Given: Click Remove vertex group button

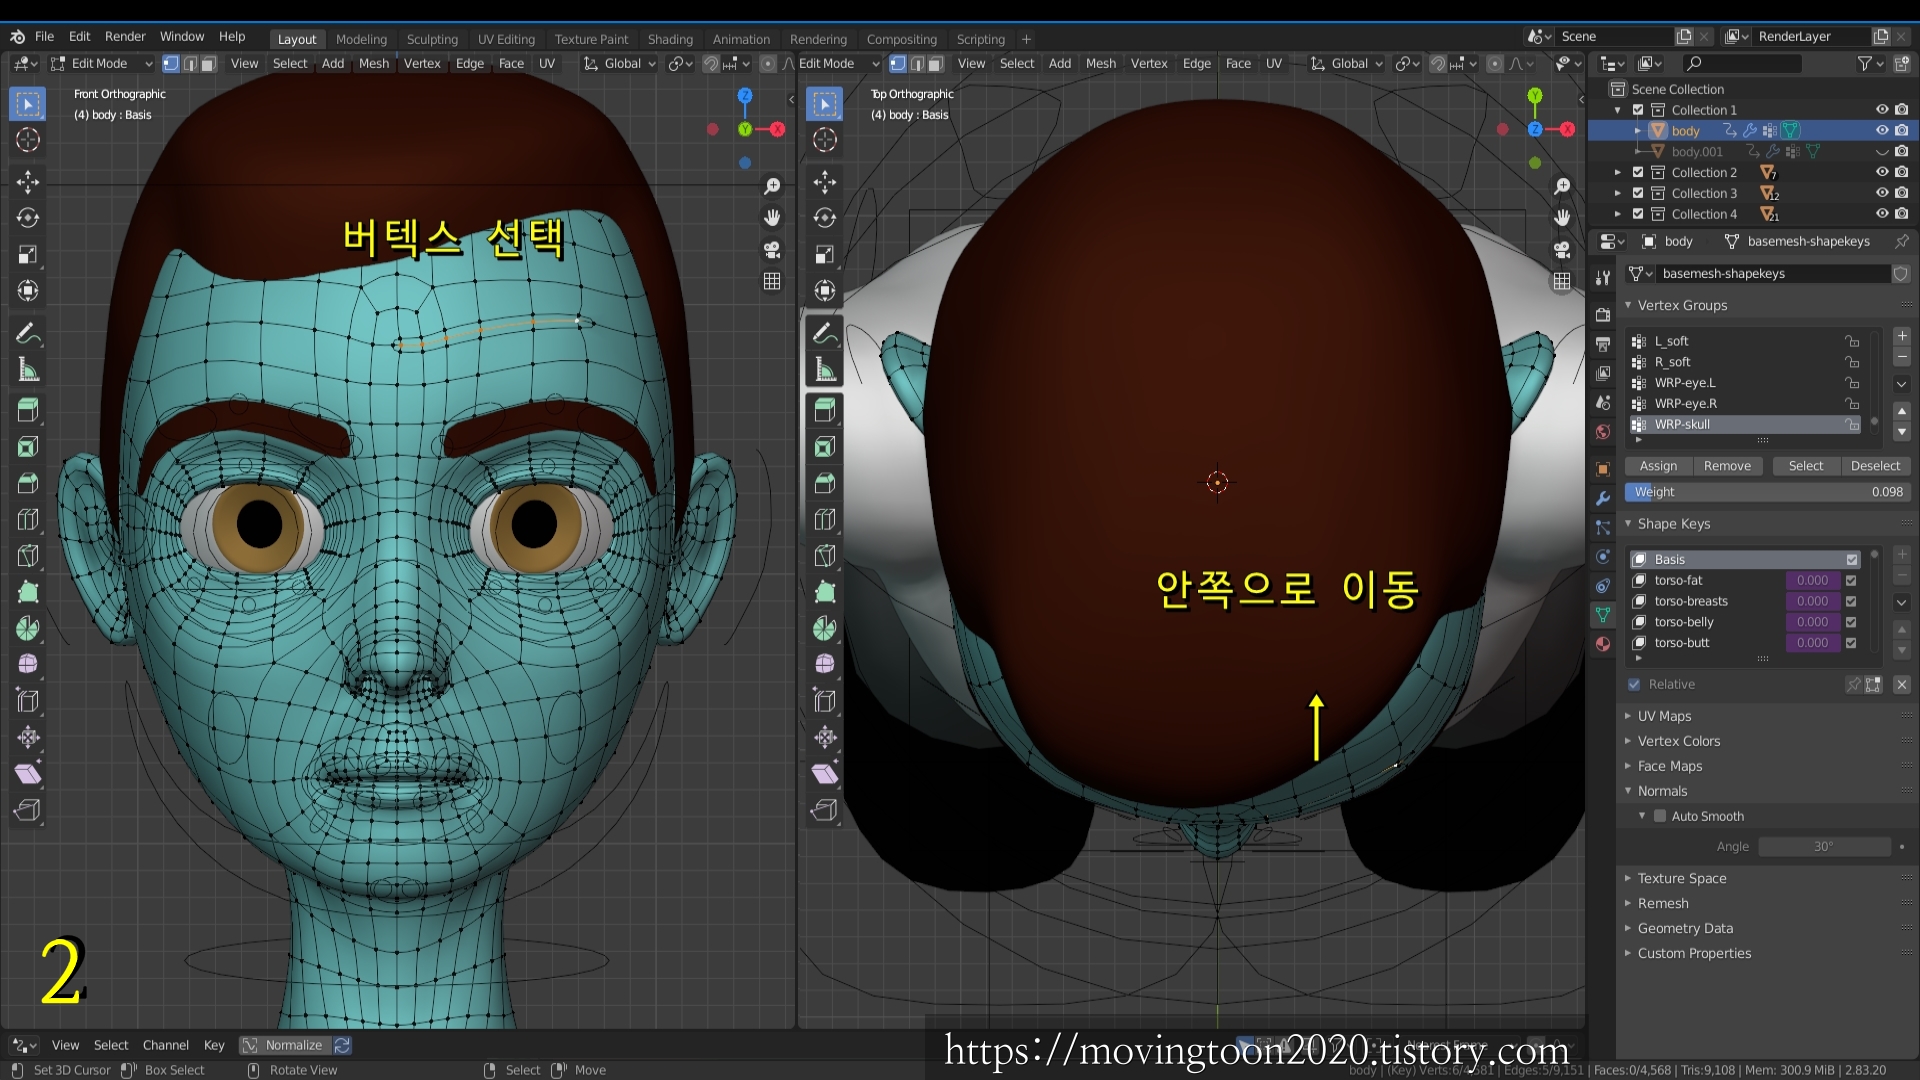Looking at the screenshot, I should point(1727,467).
